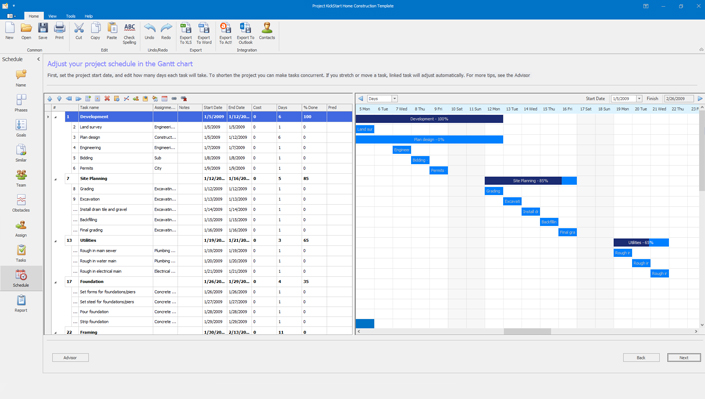Select the Site Planning 85% progress bar
The width and height of the screenshot is (705, 399).
coord(531,181)
